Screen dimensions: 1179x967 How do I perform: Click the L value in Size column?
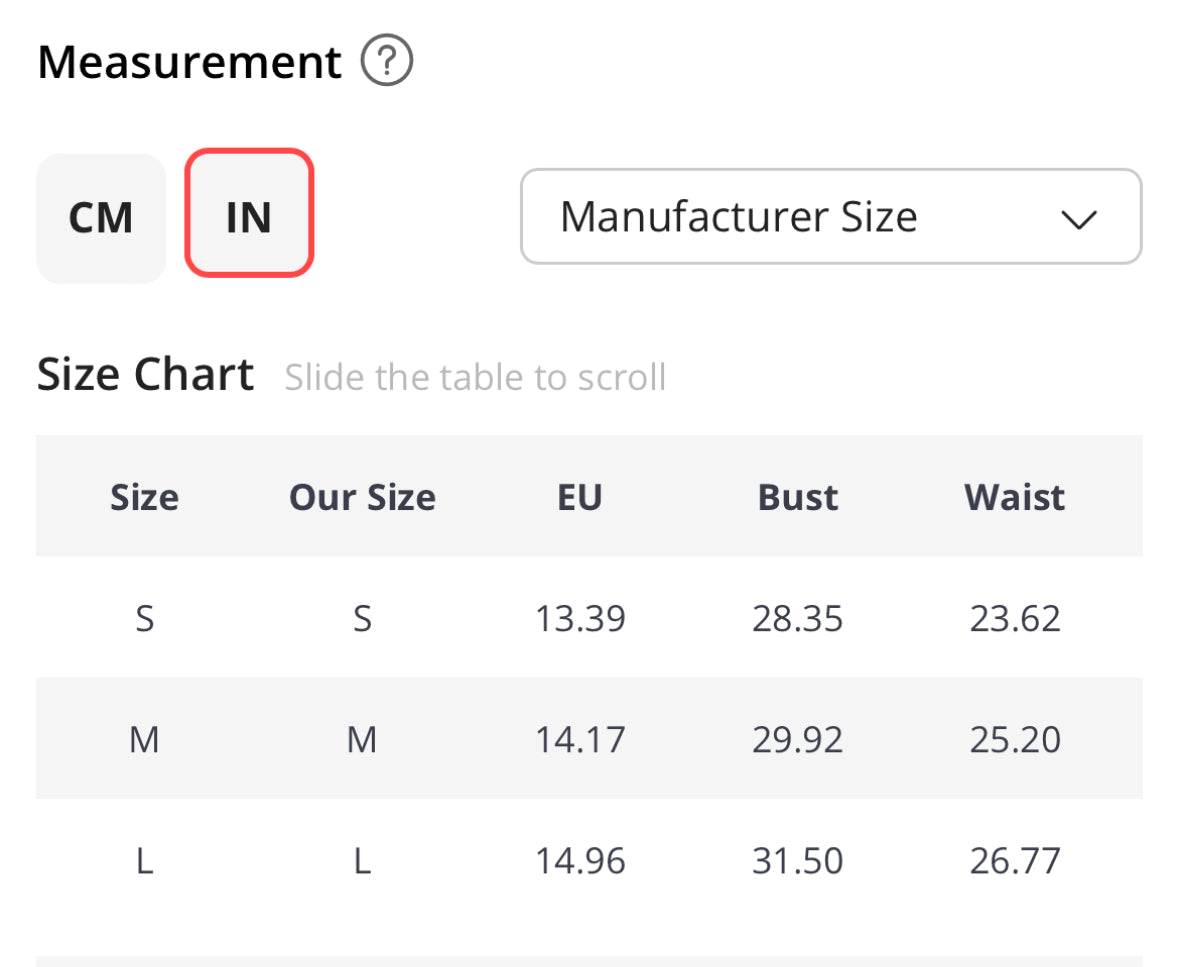pyautogui.click(x=144, y=861)
